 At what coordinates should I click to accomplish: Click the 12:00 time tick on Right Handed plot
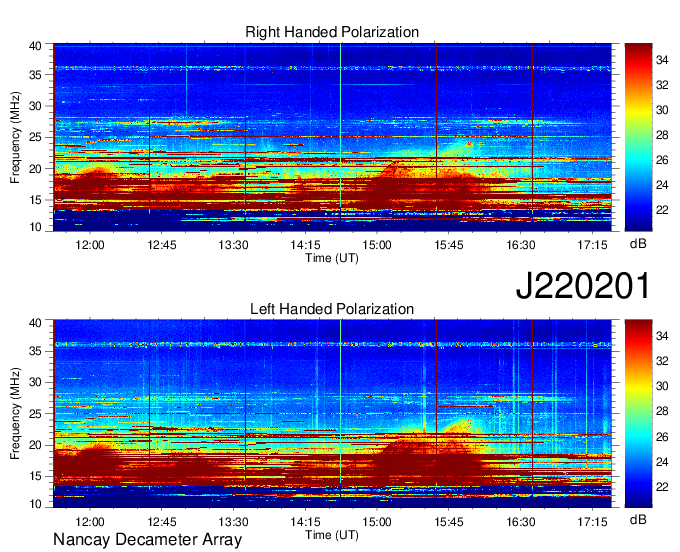(90, 245)
